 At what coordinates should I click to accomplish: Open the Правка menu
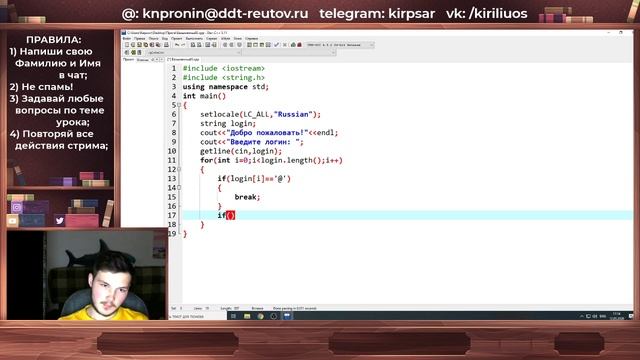[140, 38]
